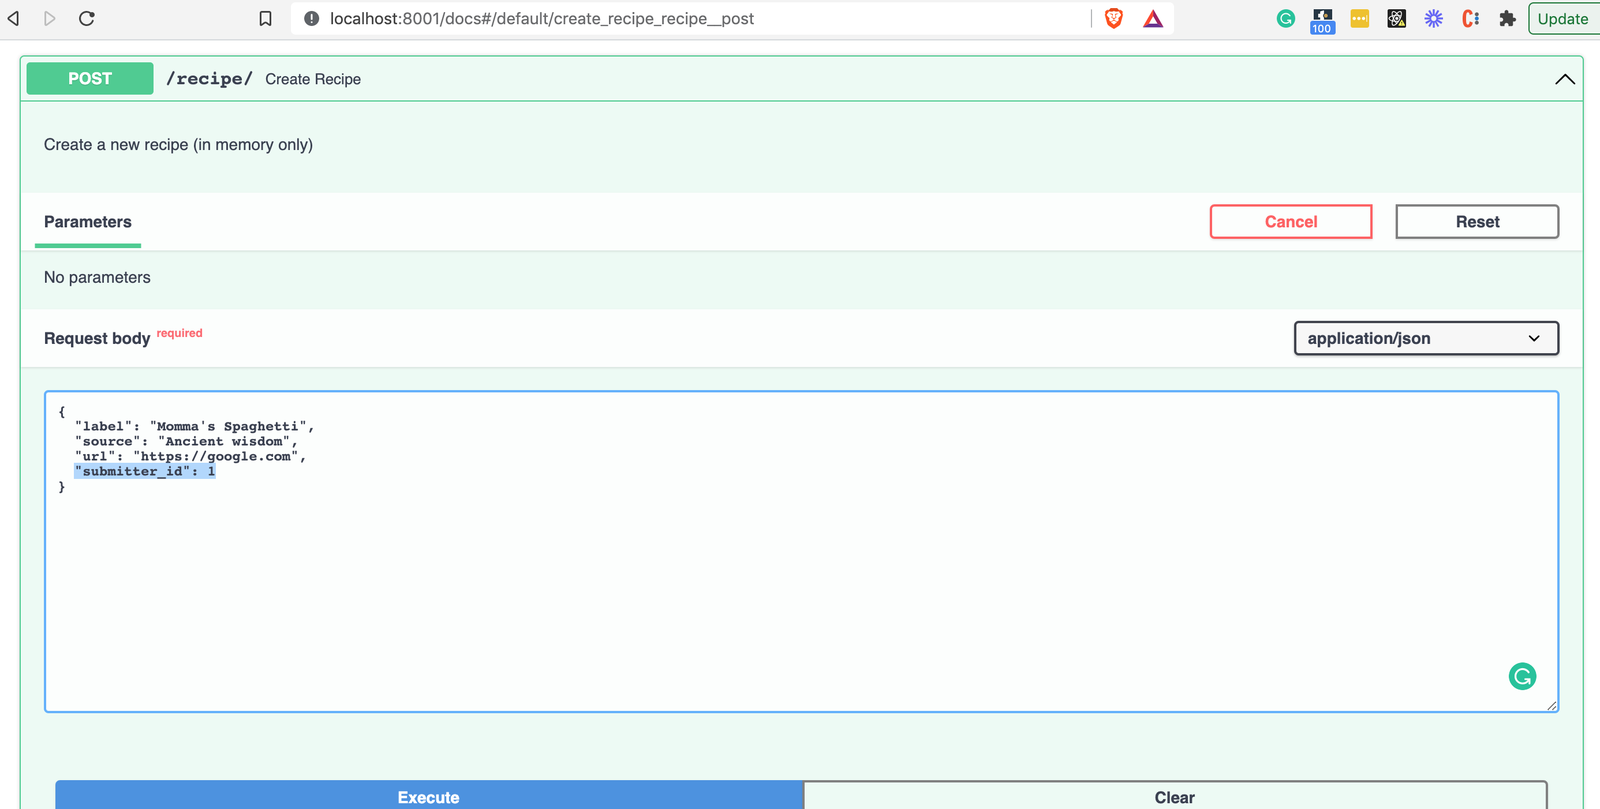Click the "label": "Momma's Spaghetti" line
Screen dimensions: 1600x809
(195, 426)
